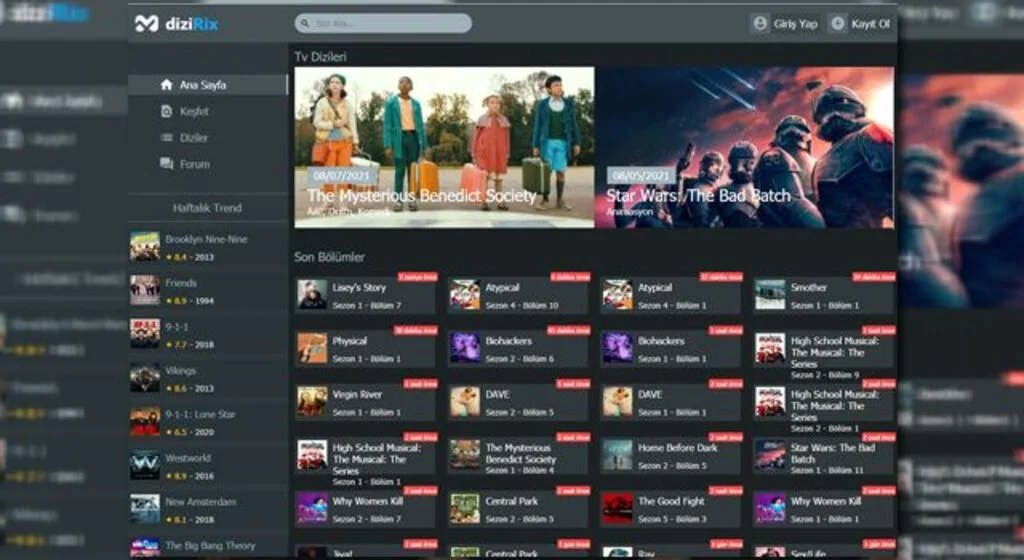Open the Star Wars: The Bad Batch banner
The image size is (1024, 560).
point(744,148)
